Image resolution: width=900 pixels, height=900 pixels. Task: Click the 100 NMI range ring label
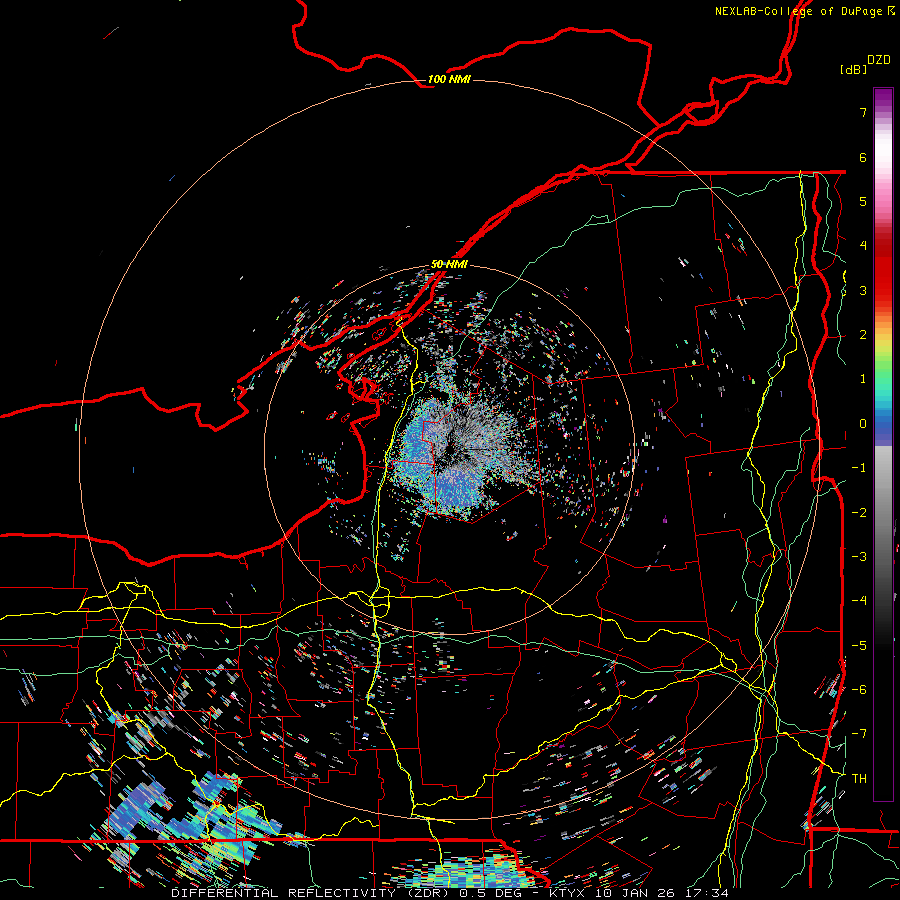click(x=449, y=79)
